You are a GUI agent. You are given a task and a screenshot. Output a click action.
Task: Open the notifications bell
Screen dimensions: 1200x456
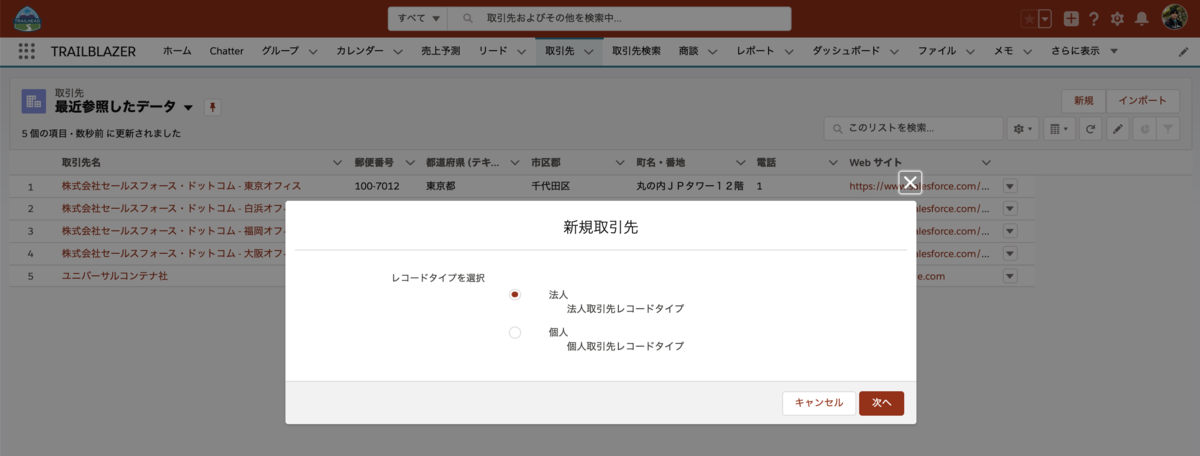coord(1141,18)
